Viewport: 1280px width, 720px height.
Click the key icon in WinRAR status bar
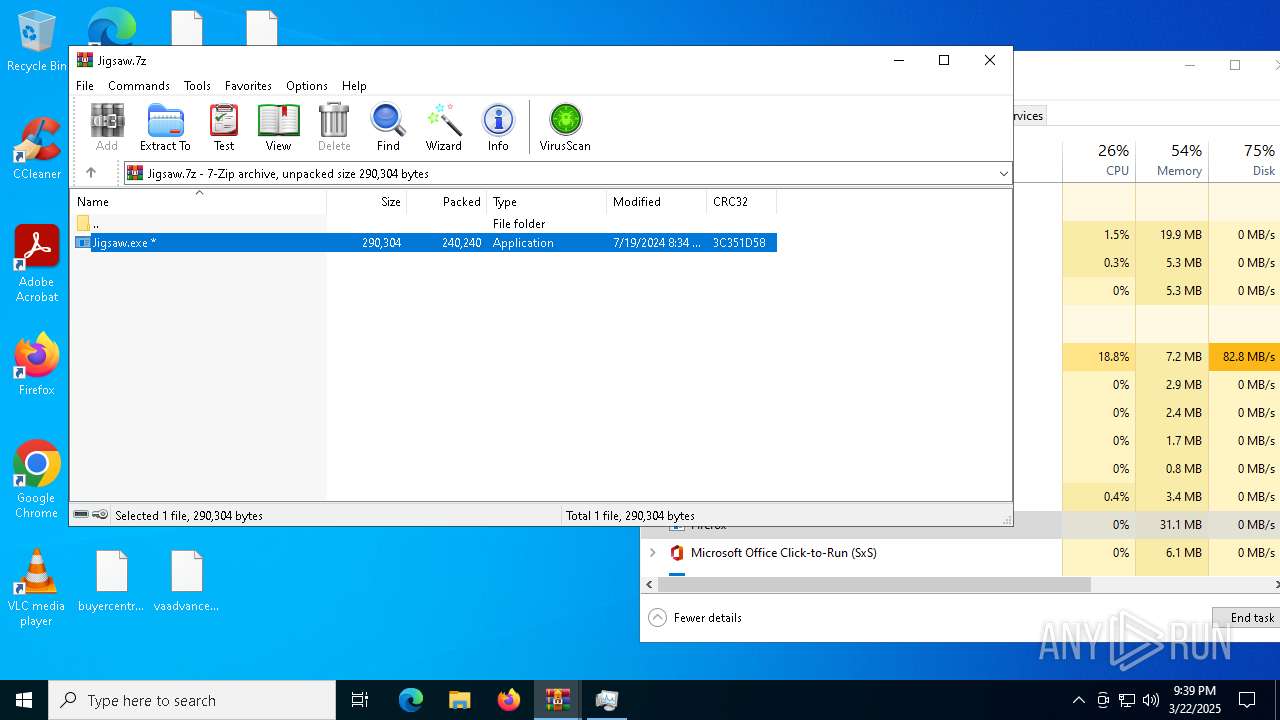coord(100,515)
